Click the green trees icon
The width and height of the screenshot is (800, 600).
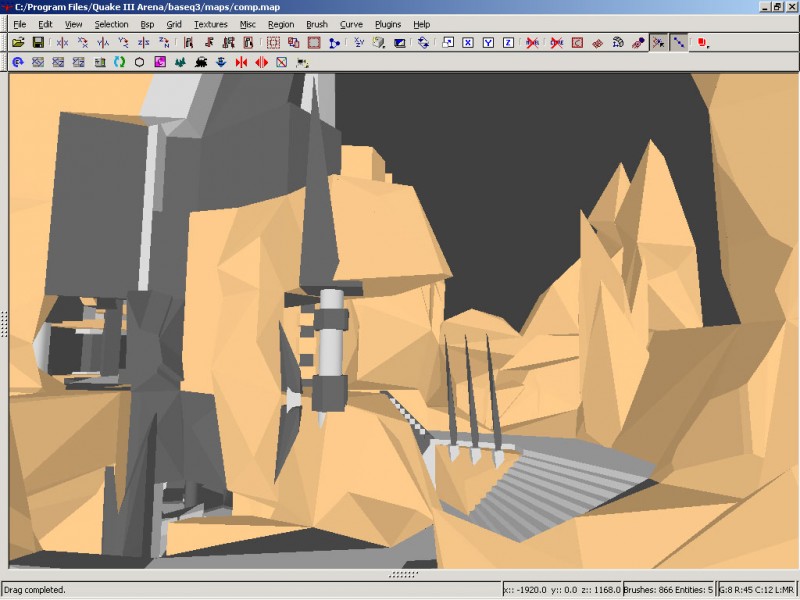click(180, 62)
